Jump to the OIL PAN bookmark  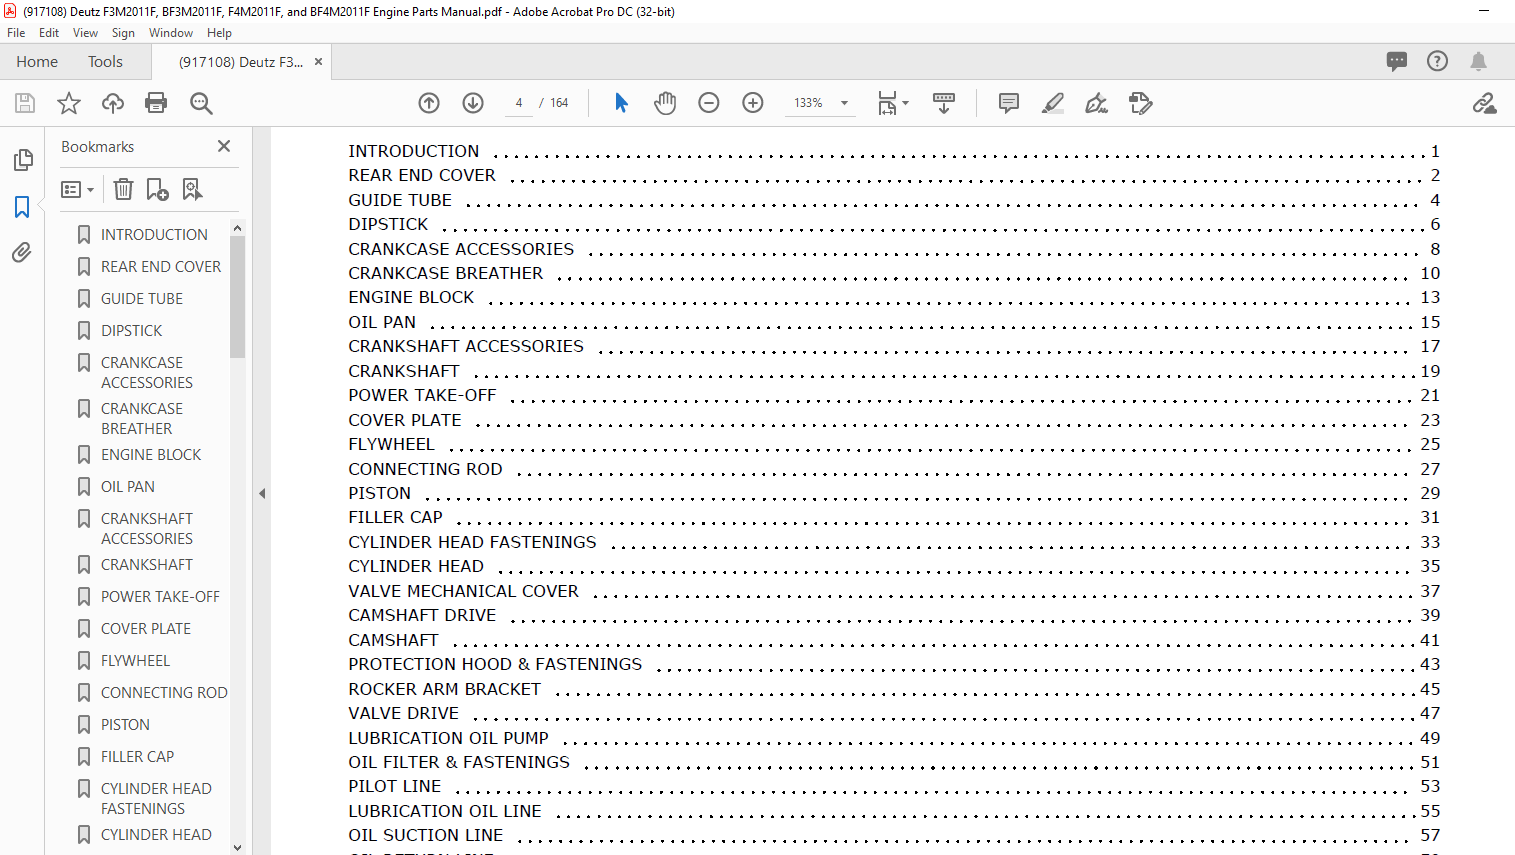[x=128, y=486]
